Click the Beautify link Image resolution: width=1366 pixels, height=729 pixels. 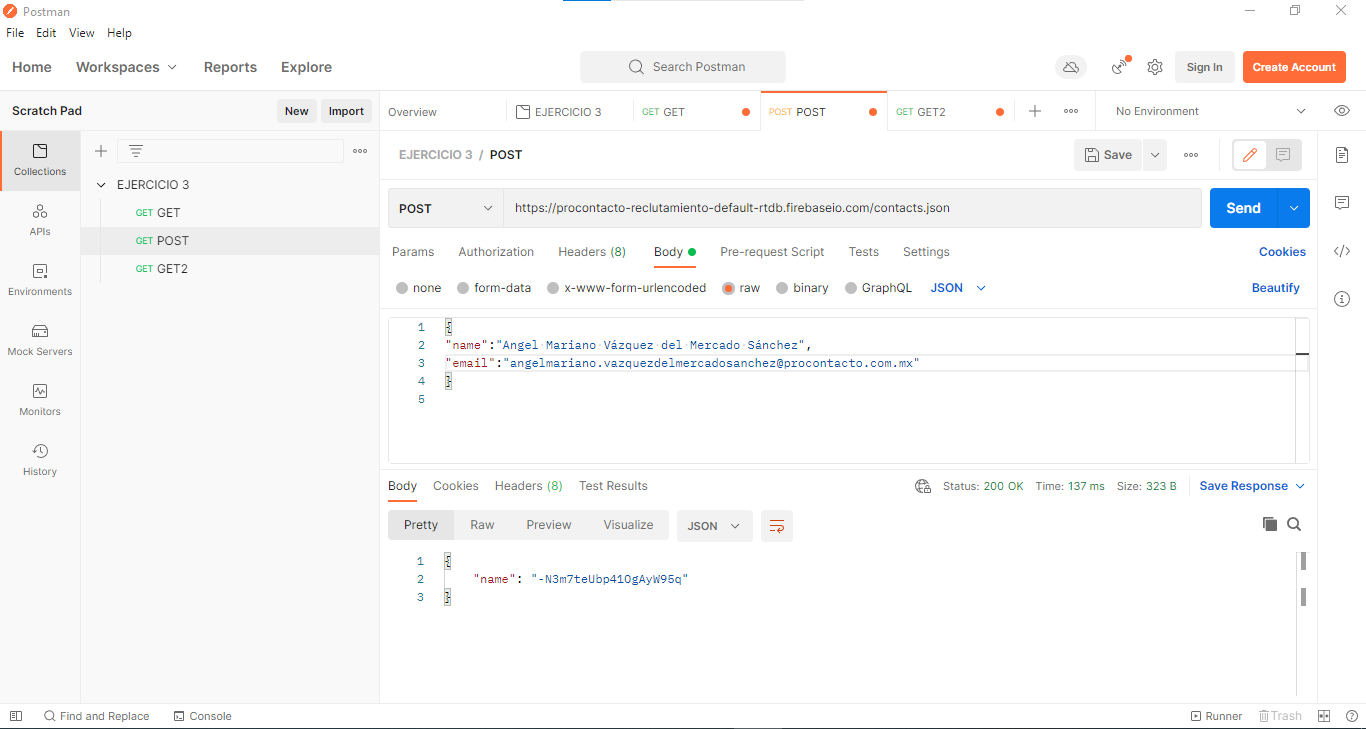point(1276,287)
